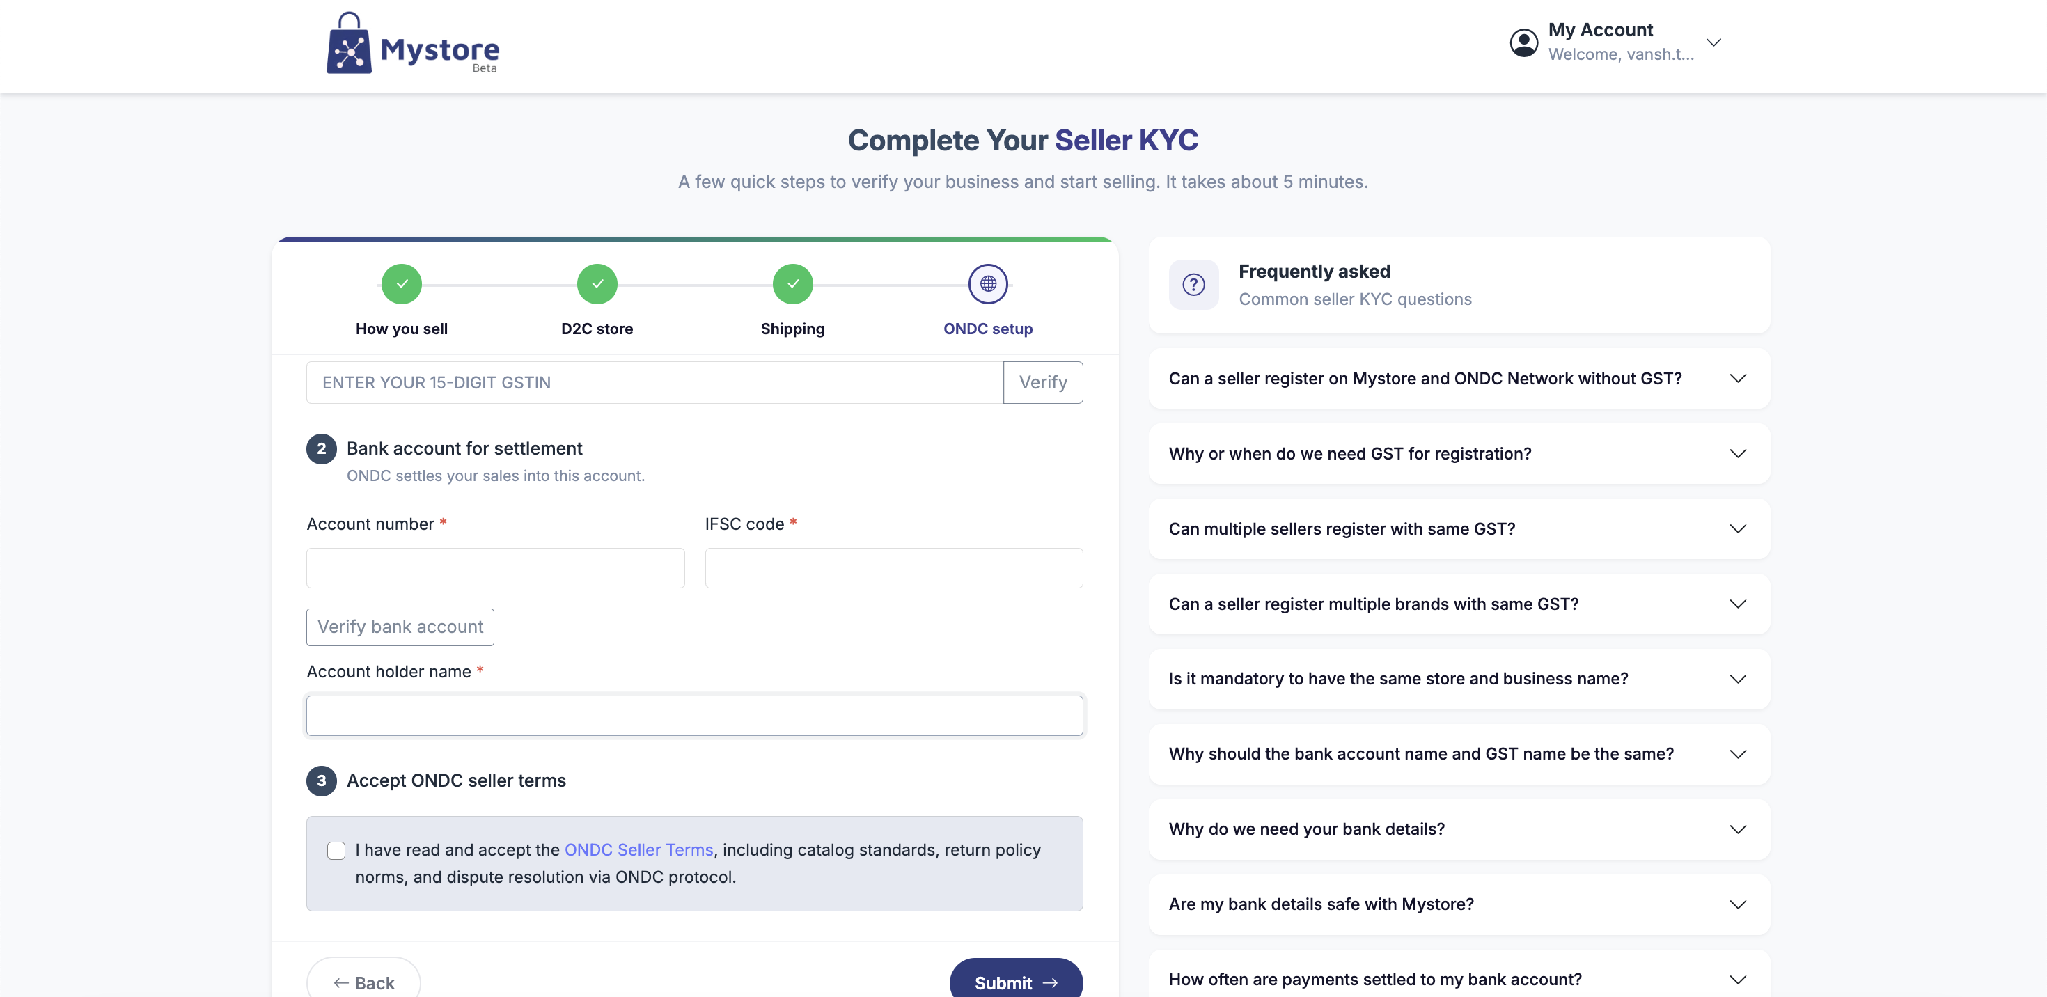
Task: Click 'ONDC settles your sales' helper text
Action: click(x=495, y=476)
